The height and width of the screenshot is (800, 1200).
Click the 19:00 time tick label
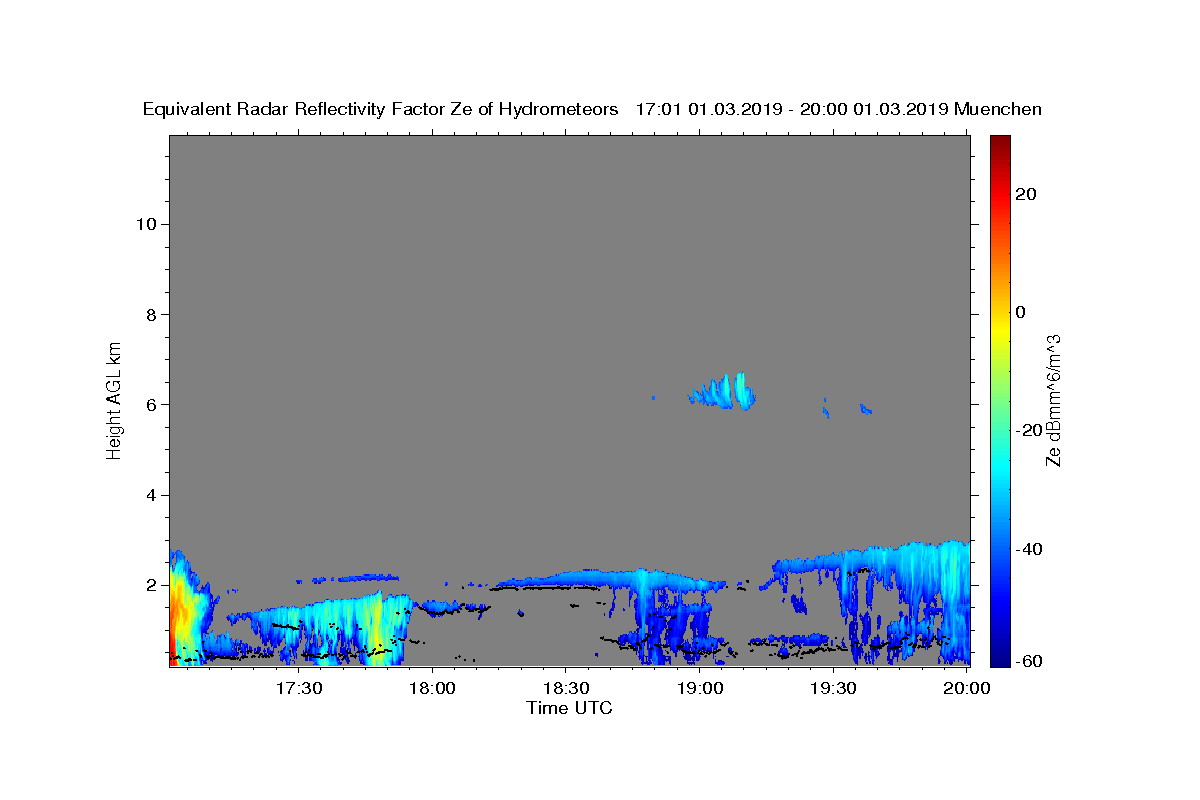[x=699, y=688]
